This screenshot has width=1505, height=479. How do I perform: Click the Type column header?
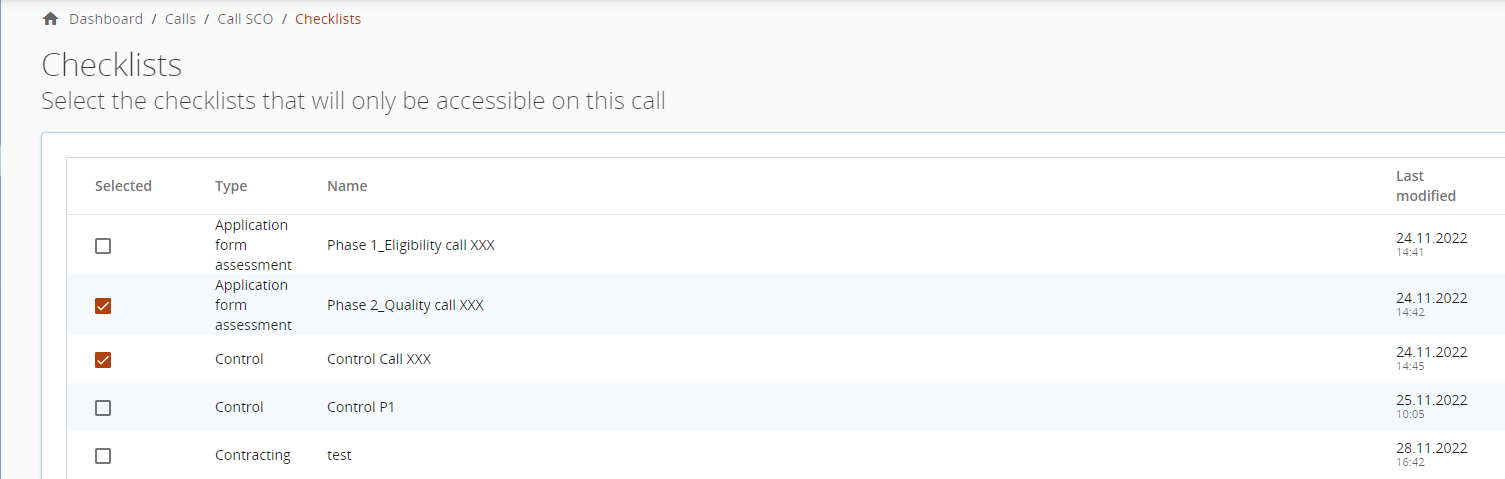tap(231, 186)
